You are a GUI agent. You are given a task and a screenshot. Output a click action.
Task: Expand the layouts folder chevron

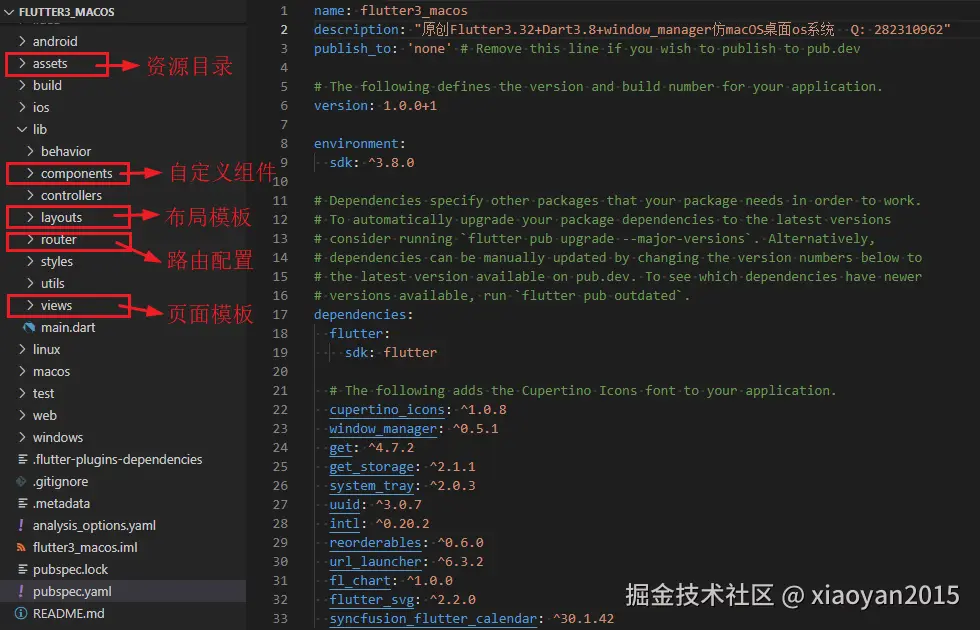[31, 217]
